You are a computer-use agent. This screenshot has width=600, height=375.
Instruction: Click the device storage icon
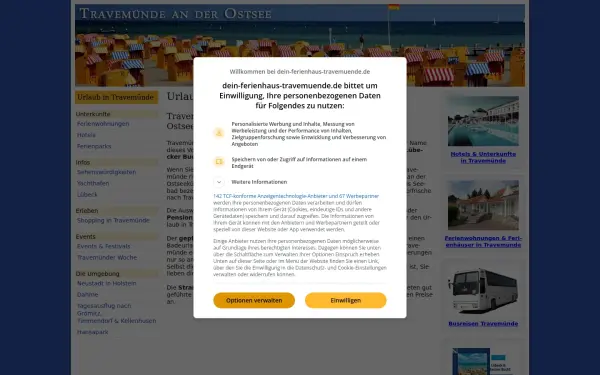pos(219,161)
